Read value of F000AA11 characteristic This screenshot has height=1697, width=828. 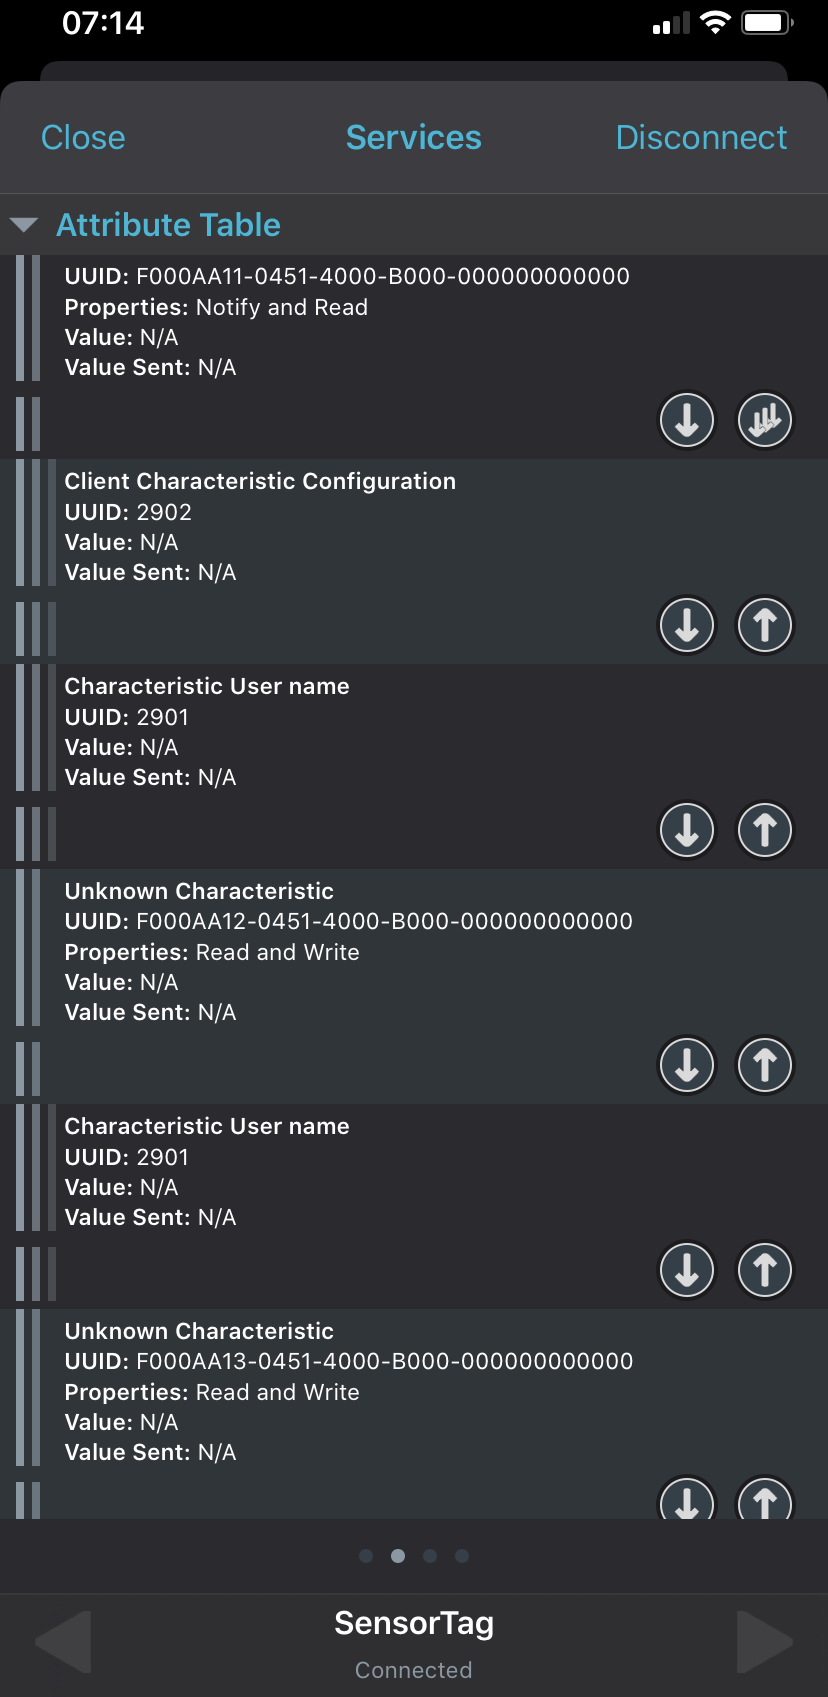[687, 420]
